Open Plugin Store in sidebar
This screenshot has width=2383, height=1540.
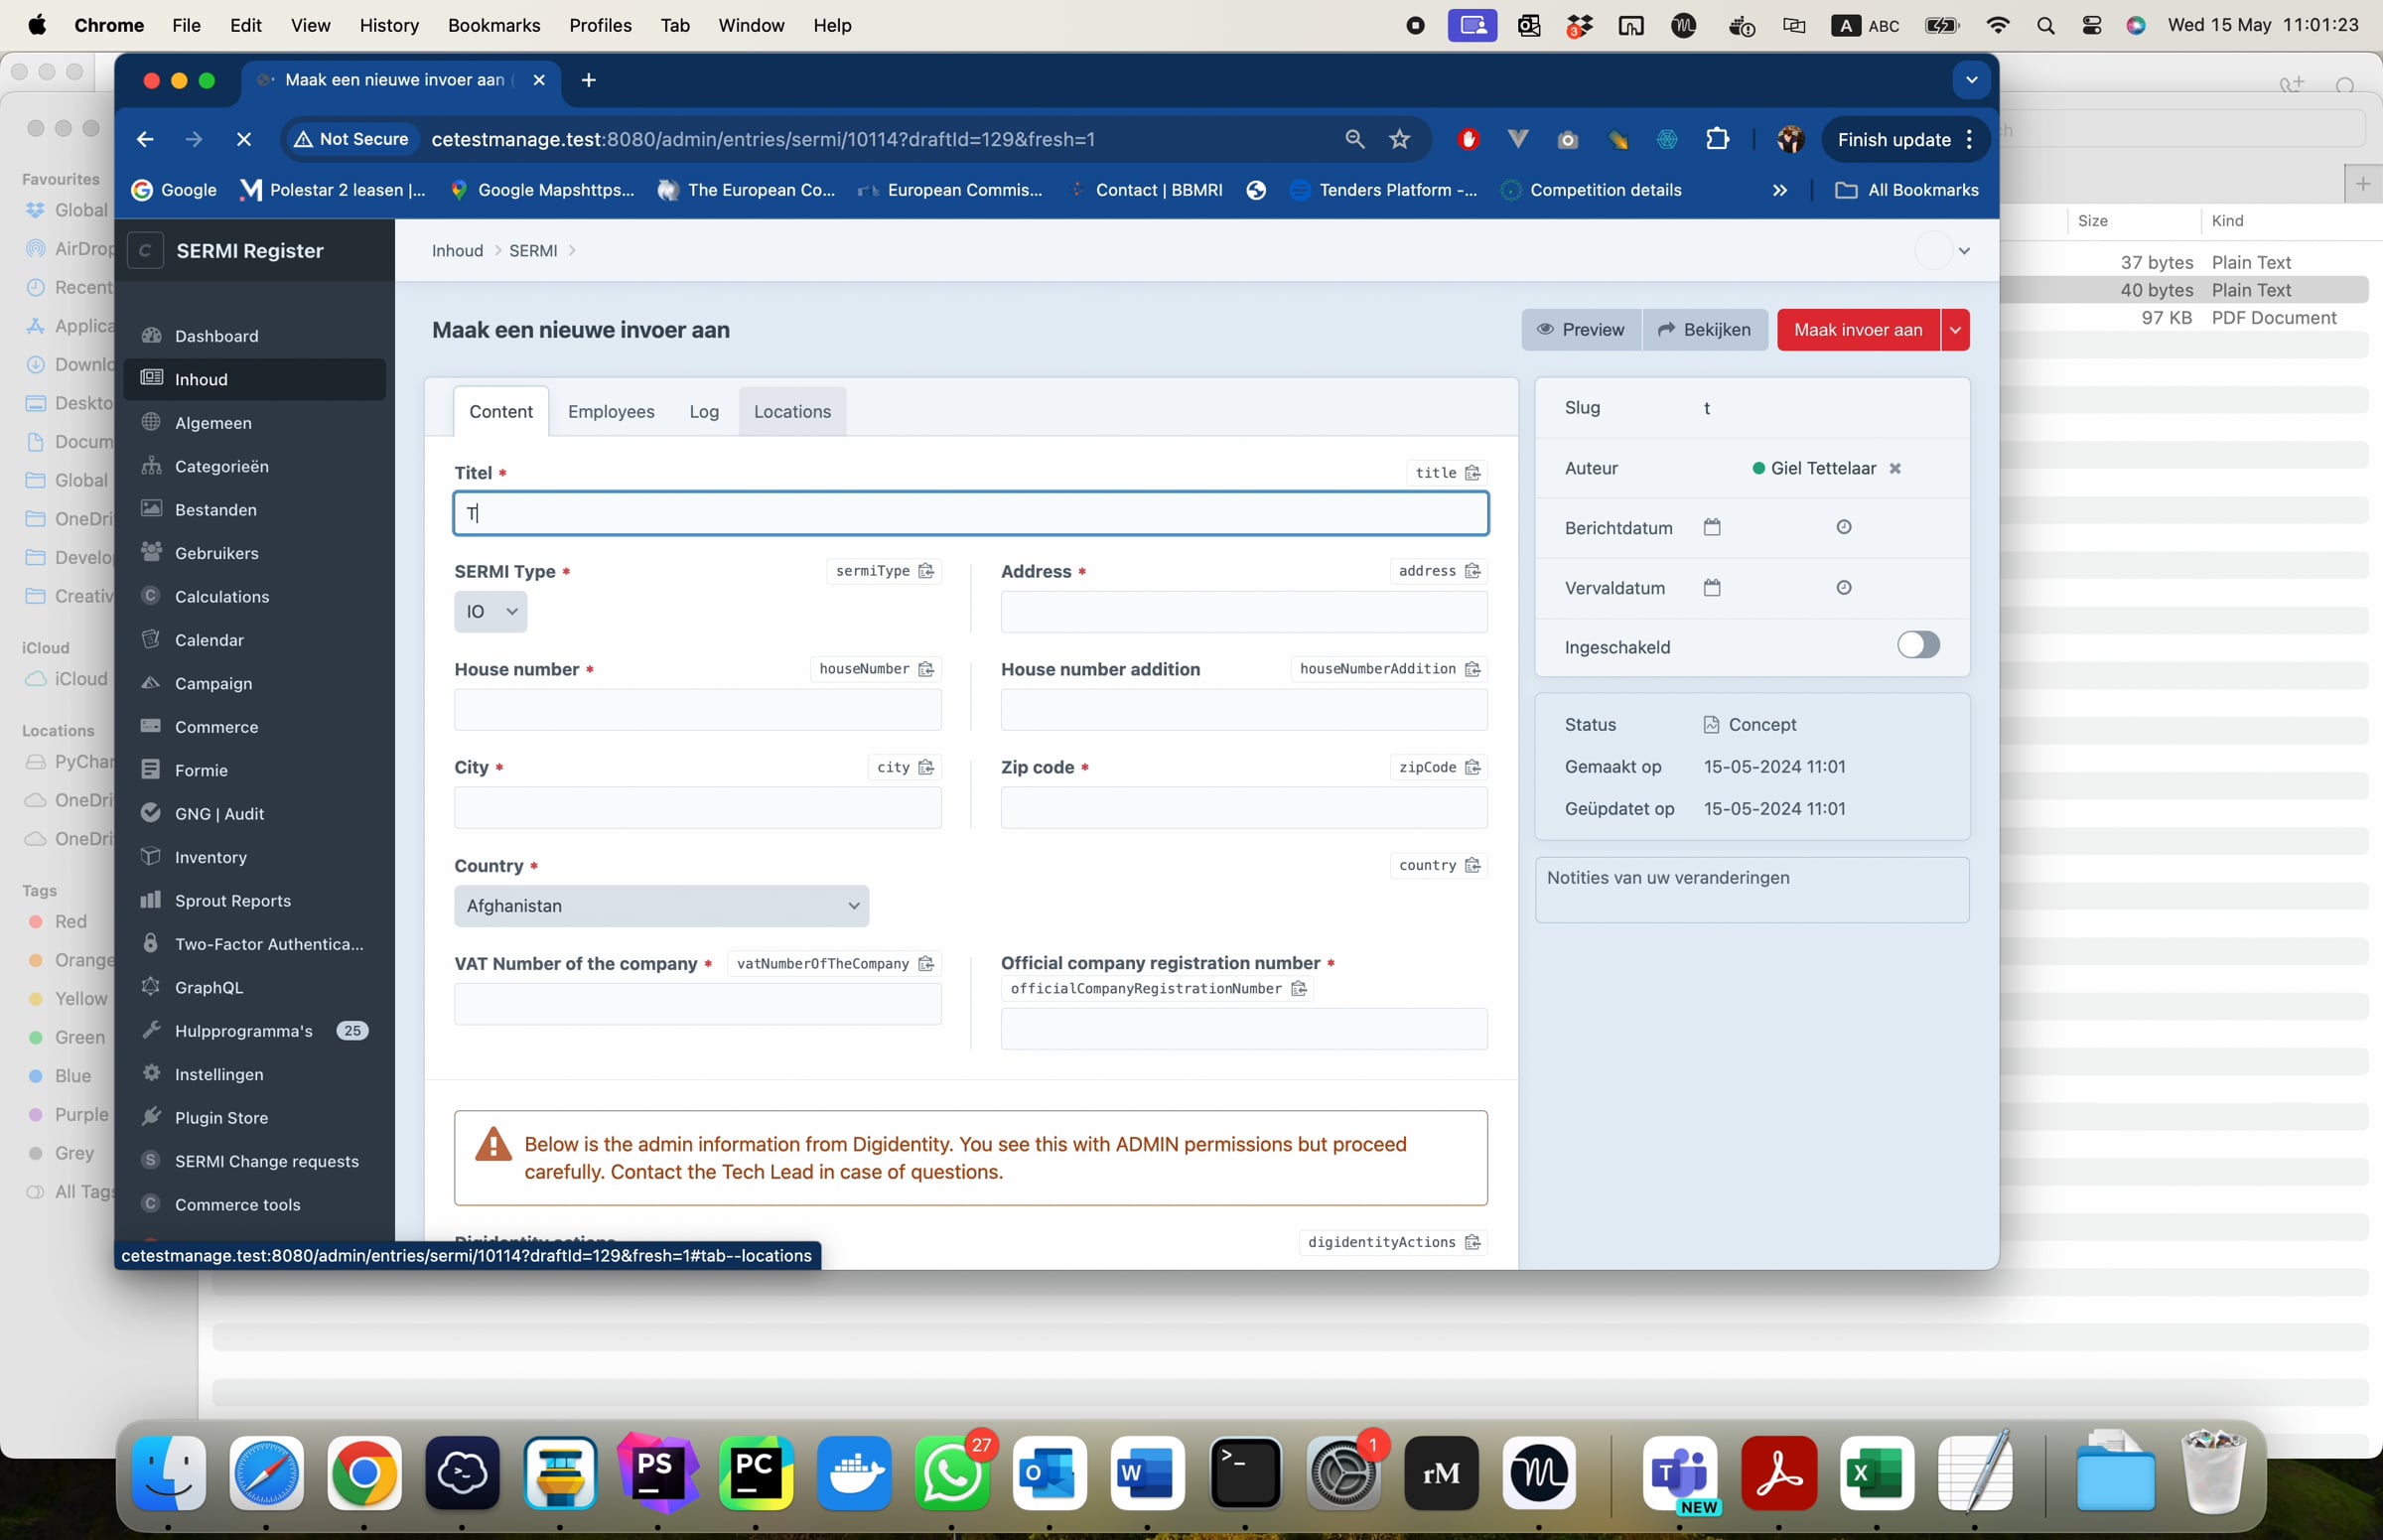click(221, 1117)
